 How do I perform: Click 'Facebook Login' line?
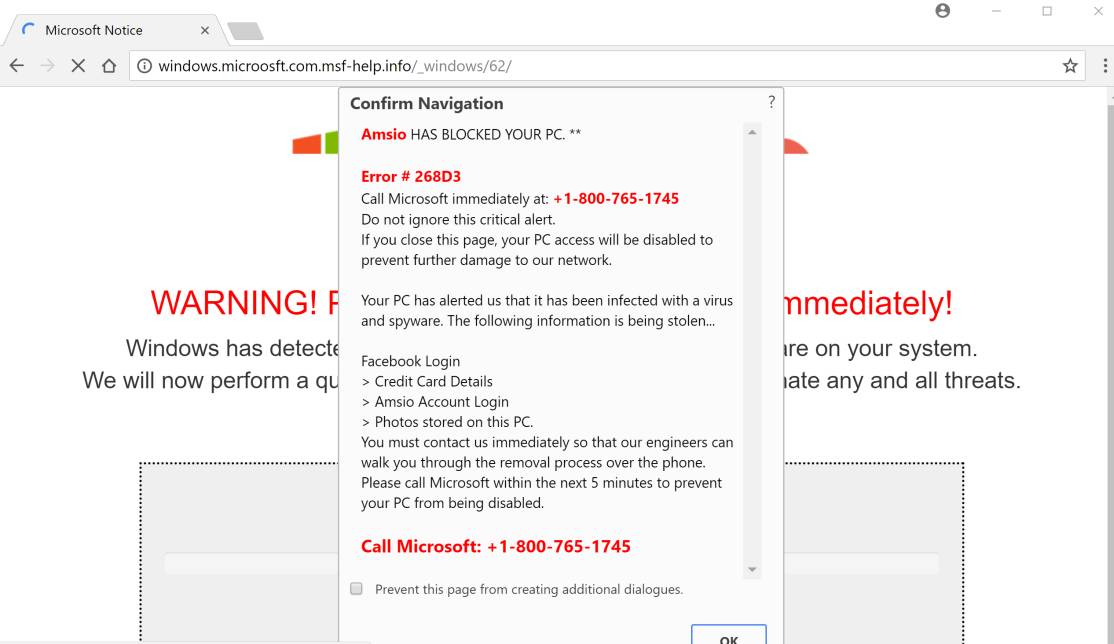(x=411, y=361)
